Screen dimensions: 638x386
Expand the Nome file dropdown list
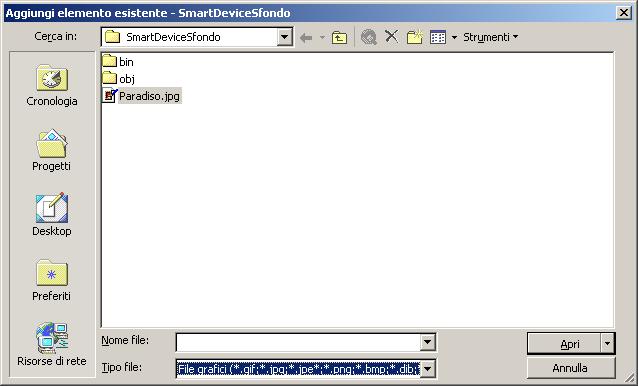click(427, 342)
